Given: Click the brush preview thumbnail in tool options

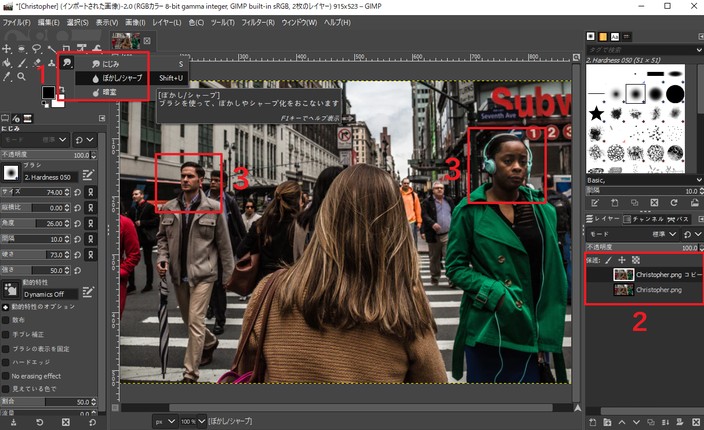Looking at the screenshot, I should [11, 172].
